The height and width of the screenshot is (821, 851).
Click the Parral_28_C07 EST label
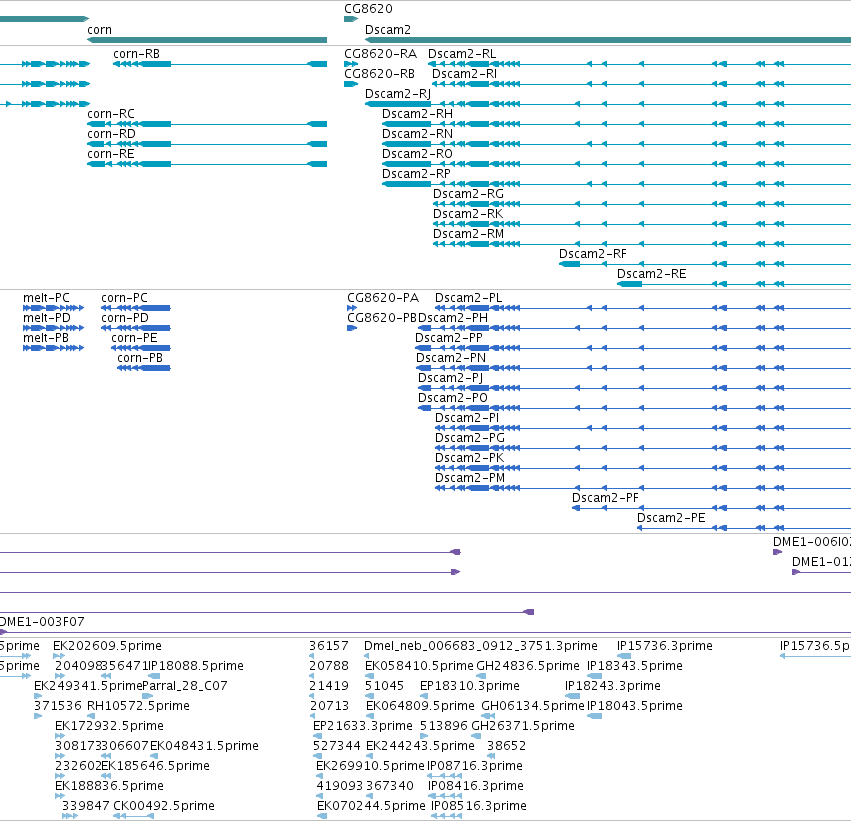(185, 686)
